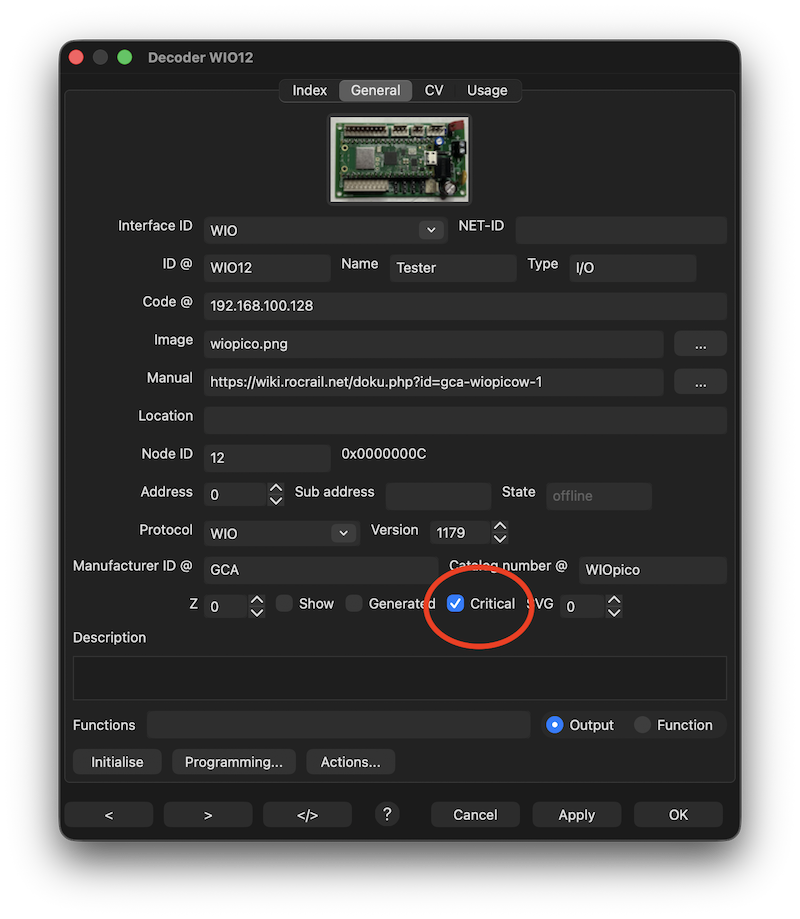The height and width of the screenshot is (919, 800).
Task: Enable the Show checkbox
Action: coord(285,604)
